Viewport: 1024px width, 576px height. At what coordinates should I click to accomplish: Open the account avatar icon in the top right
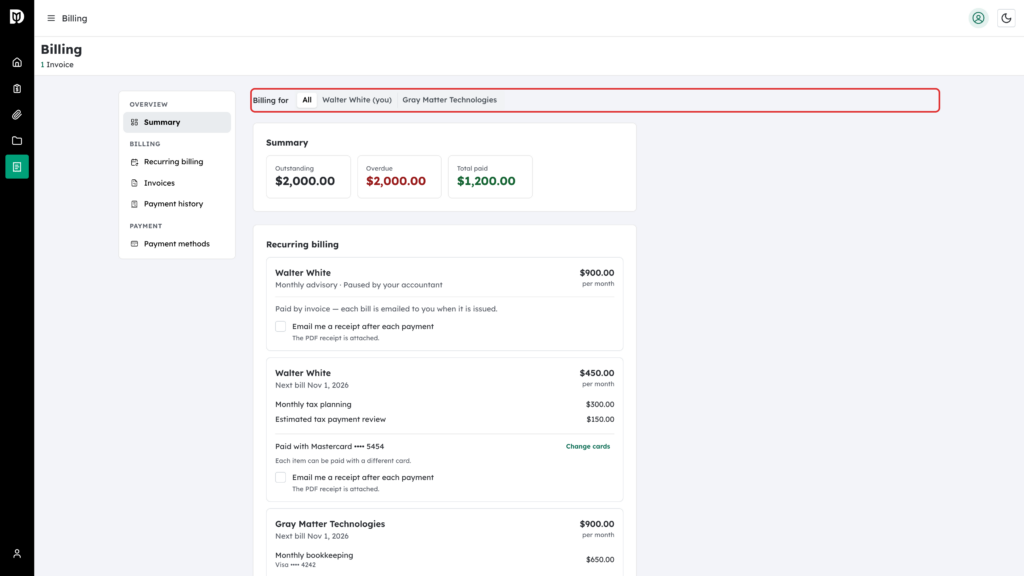pos(978,18)
